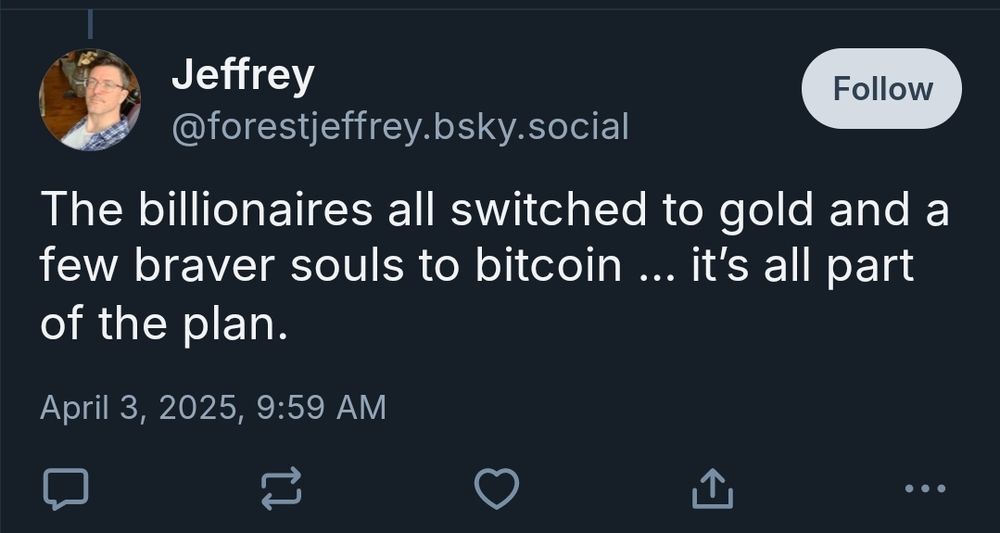The width and height of the screenshot is (1000, 533).
Task: Repost Jeffrey's post using the arrows icon
Action: point(280,488)
